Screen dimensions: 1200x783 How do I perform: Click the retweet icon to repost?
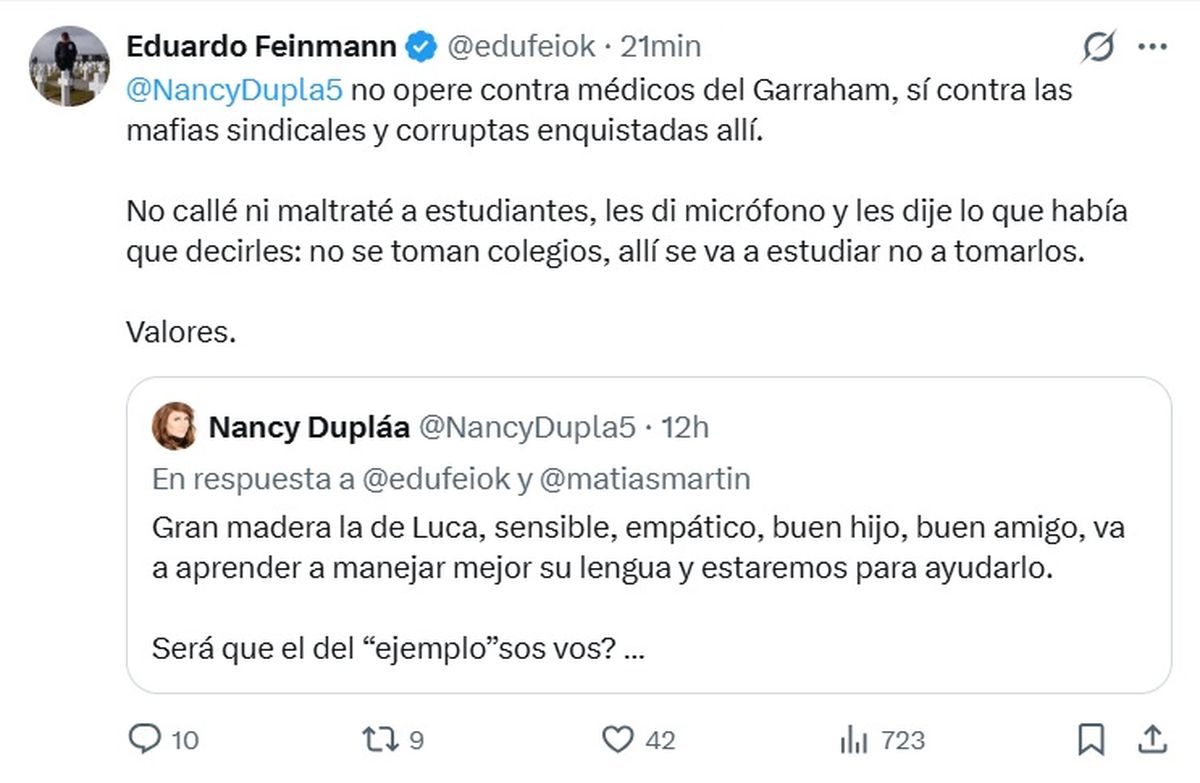point(378,742)
